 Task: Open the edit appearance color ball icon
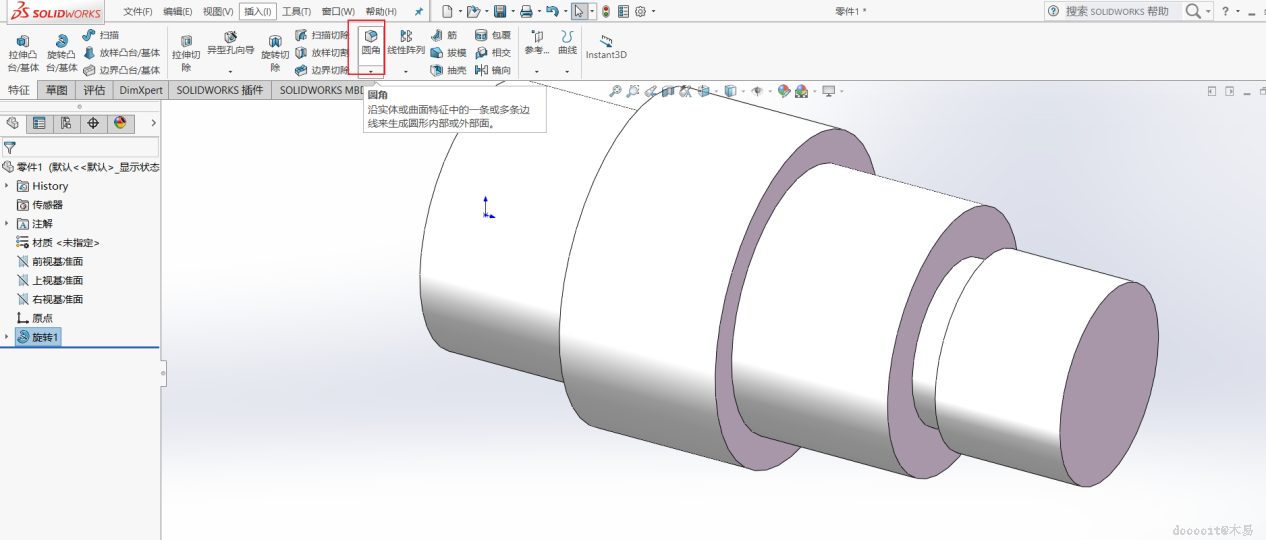coord(784,91)
